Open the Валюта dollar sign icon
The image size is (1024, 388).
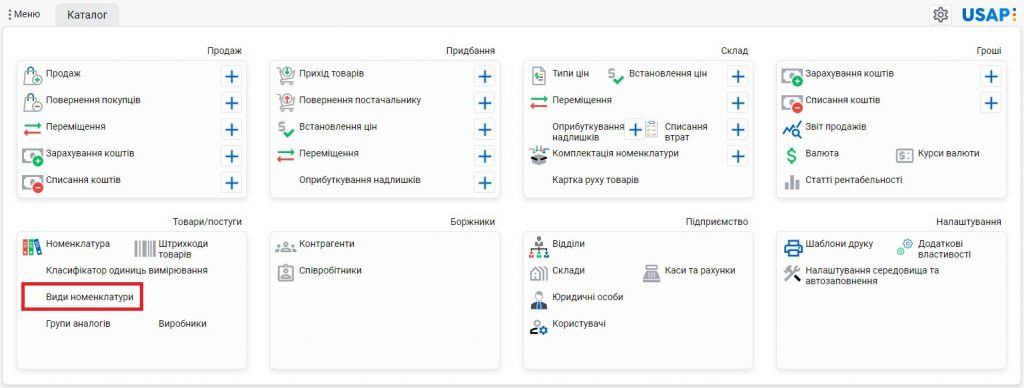coord(792,155)
